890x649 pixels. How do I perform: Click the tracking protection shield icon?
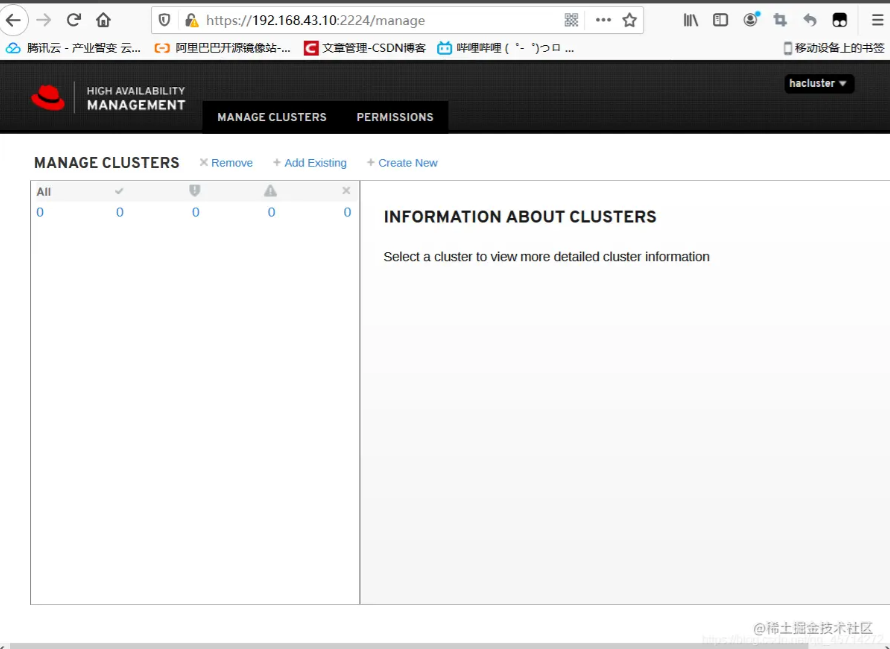tap(164, 20)
